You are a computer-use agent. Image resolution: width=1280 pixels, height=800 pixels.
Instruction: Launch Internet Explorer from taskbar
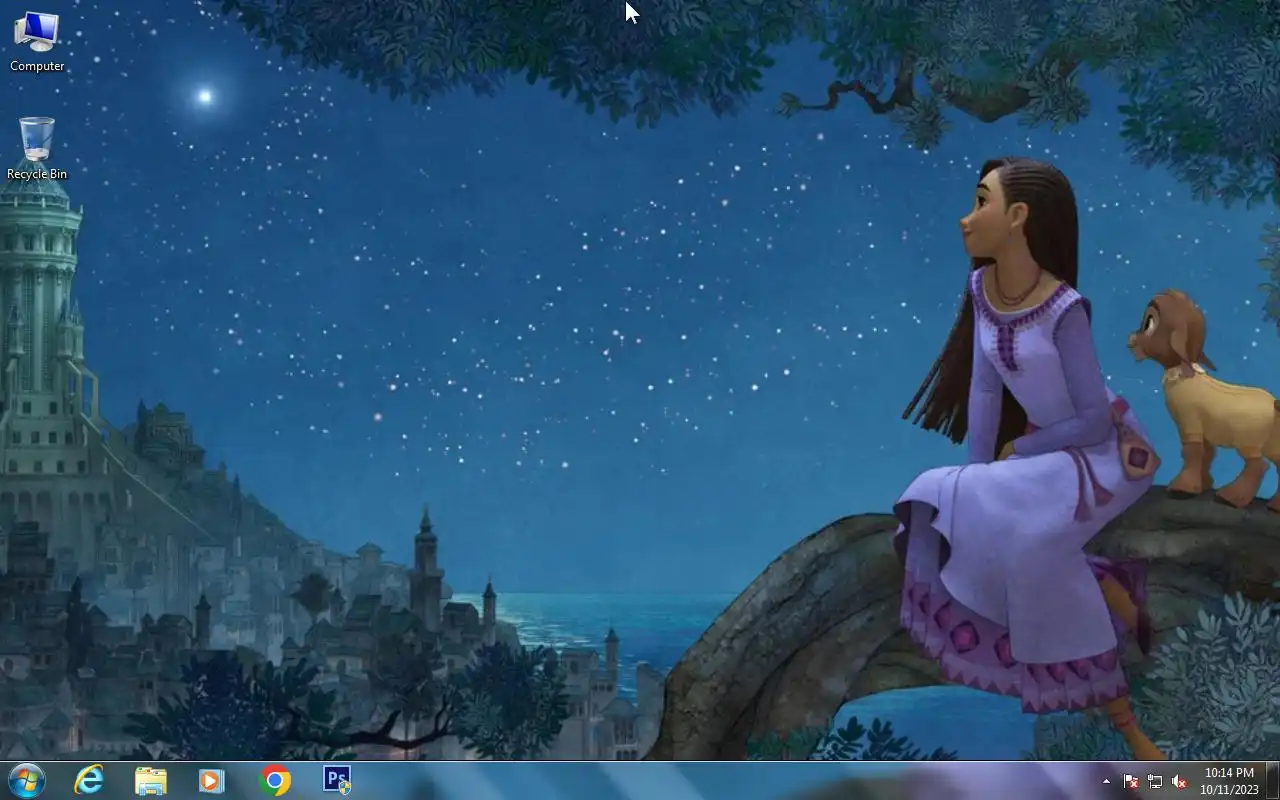coord(89,780)
